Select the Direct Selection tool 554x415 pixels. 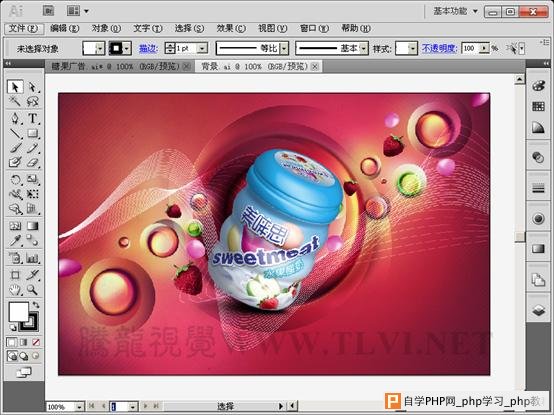click(x=33, y=87)
